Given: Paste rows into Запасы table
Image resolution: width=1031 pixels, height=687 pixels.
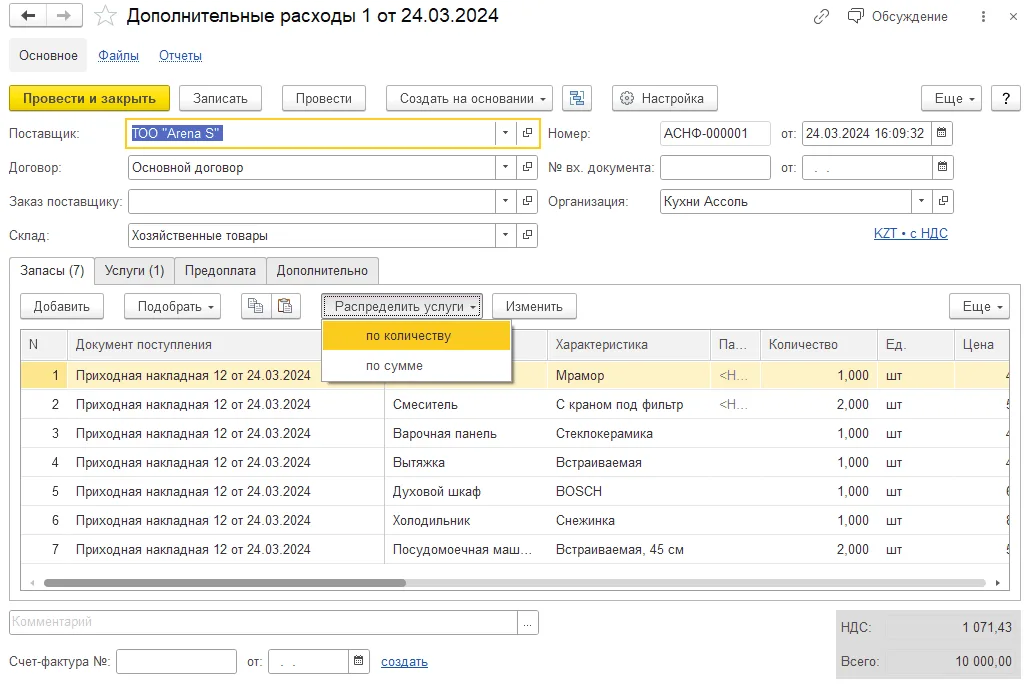Looking at the screenshot, I should click(285, 306).
